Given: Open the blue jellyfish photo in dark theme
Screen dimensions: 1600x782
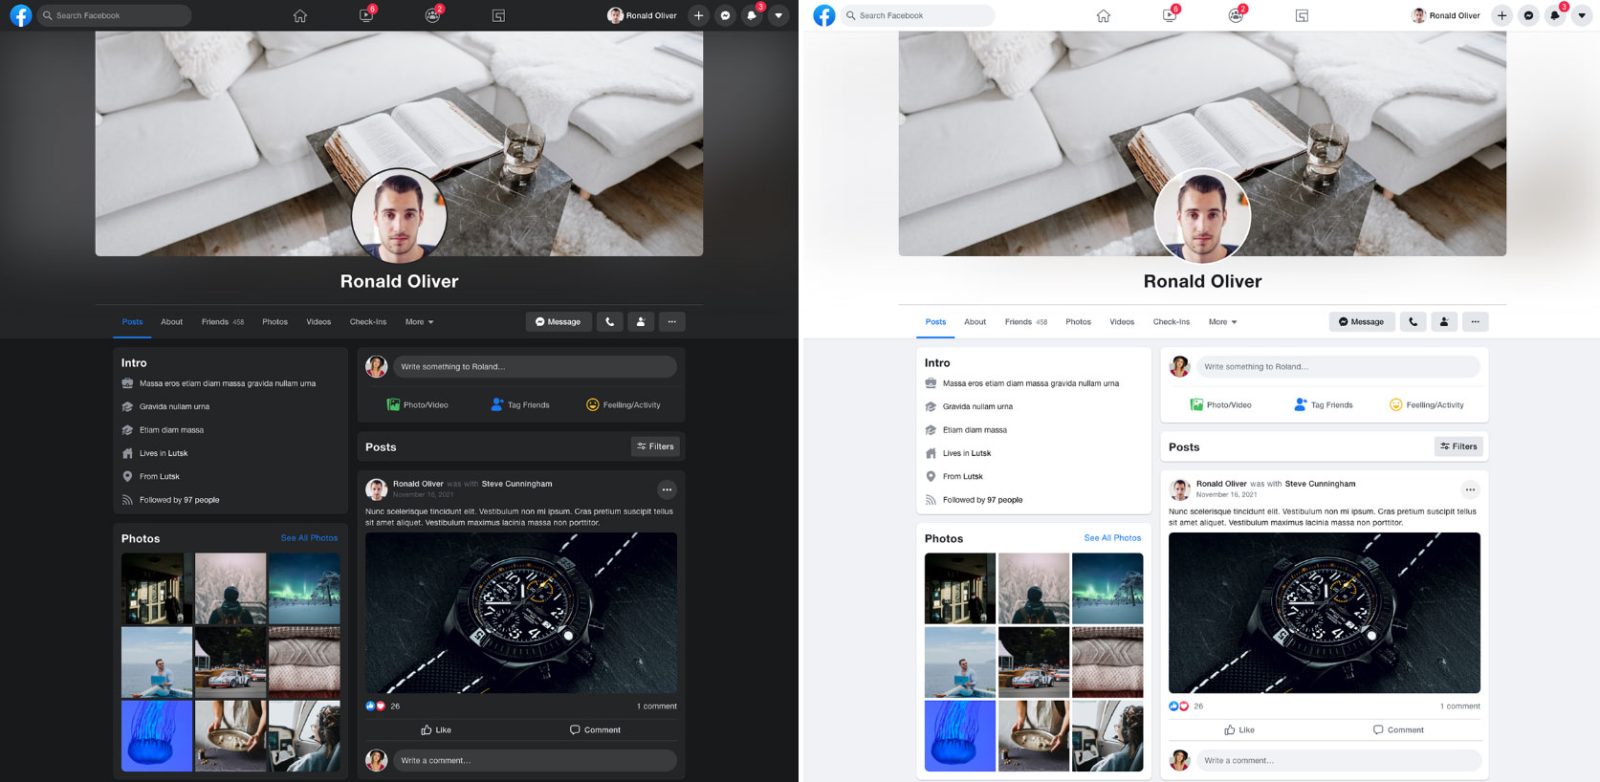Looking at the screenshot, I should 157,735.
